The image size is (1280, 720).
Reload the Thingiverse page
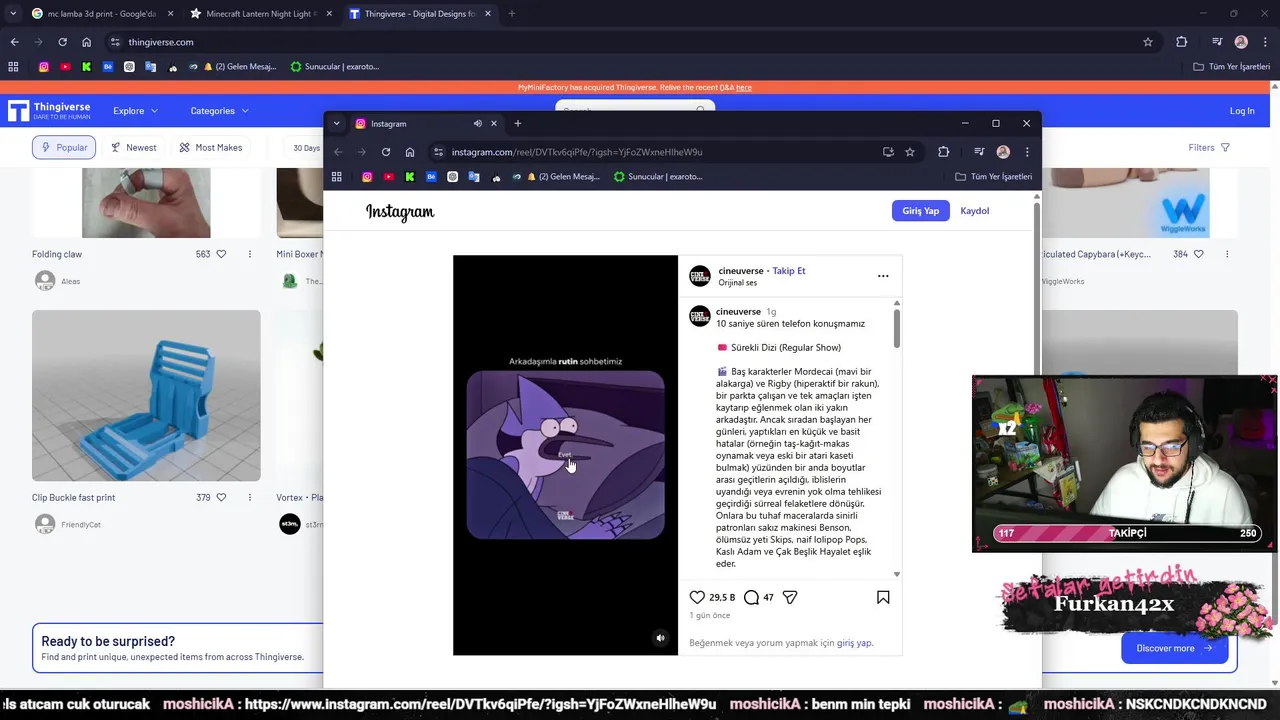(x=62, y=42)
